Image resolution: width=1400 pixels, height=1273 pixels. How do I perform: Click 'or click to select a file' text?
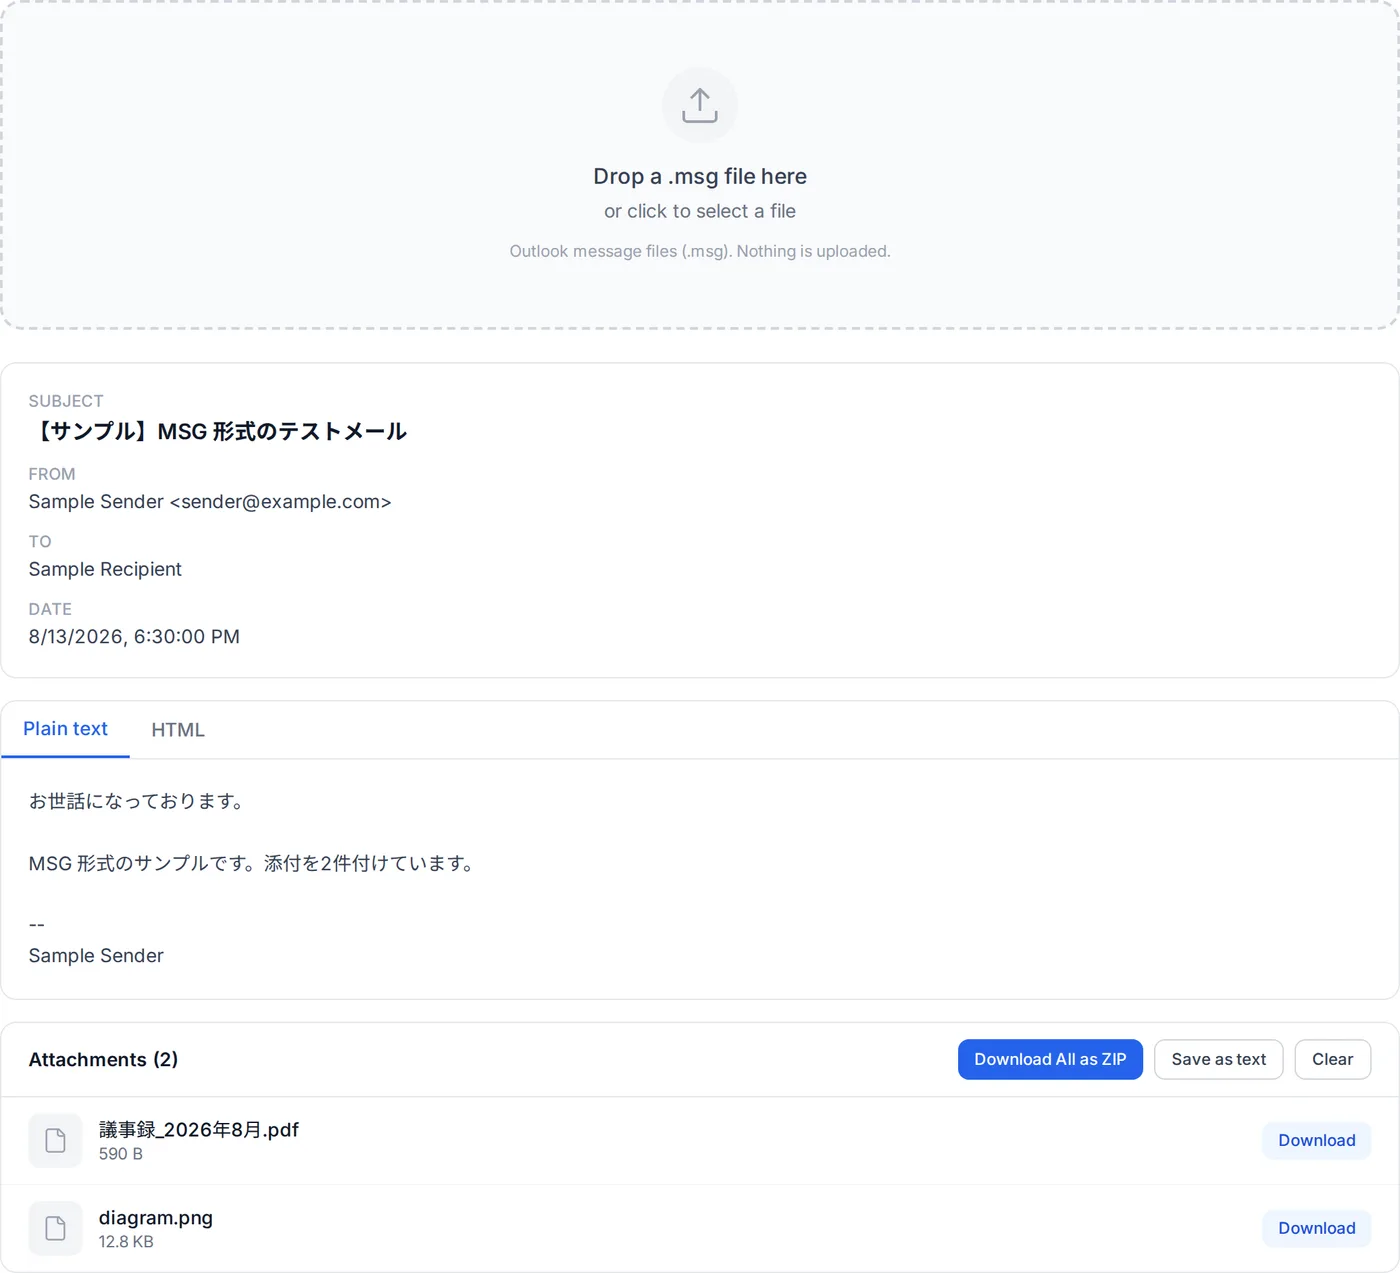700,211
